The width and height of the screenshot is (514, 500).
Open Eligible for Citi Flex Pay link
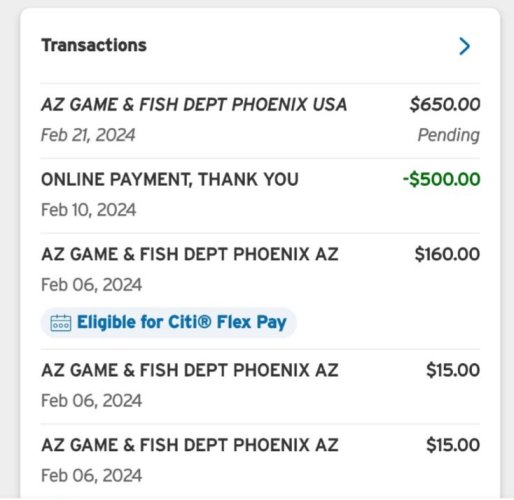(168, 322)
